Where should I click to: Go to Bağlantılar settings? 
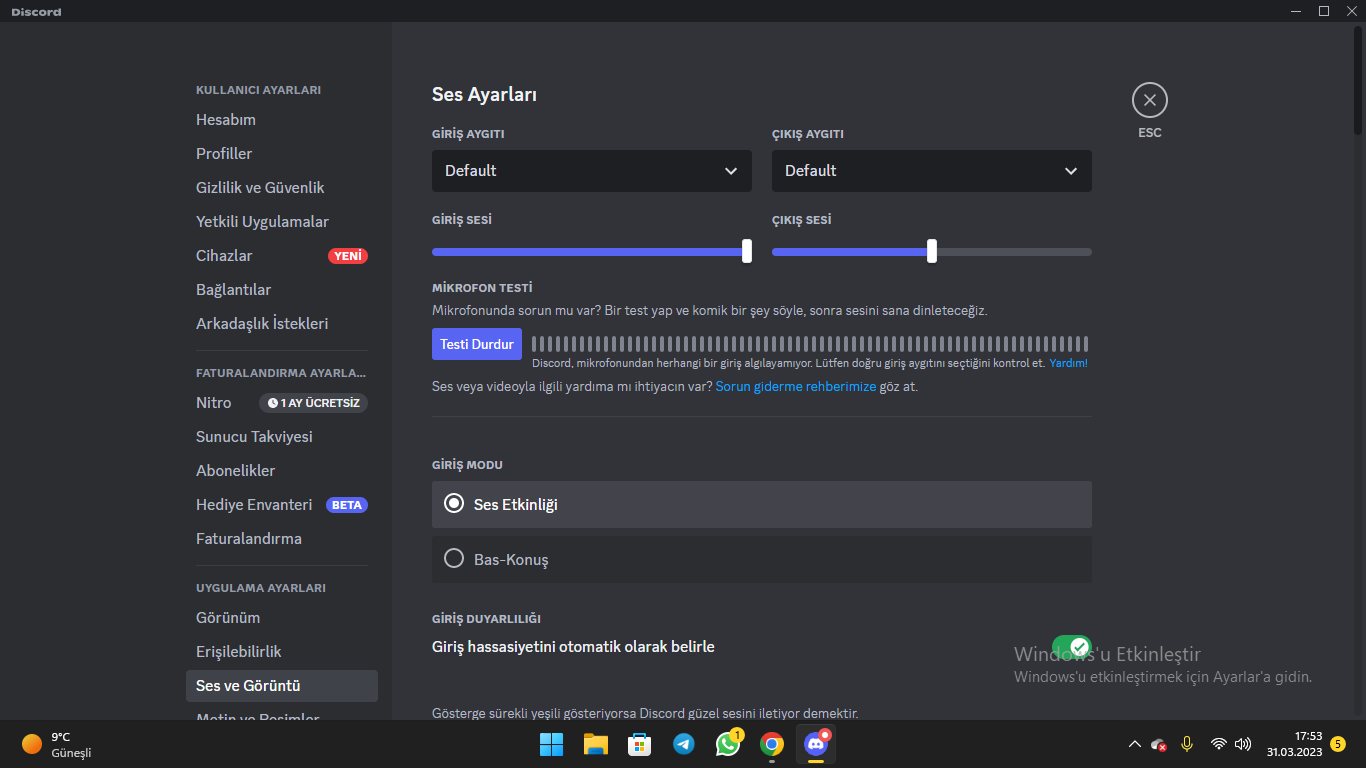[282, 290]
